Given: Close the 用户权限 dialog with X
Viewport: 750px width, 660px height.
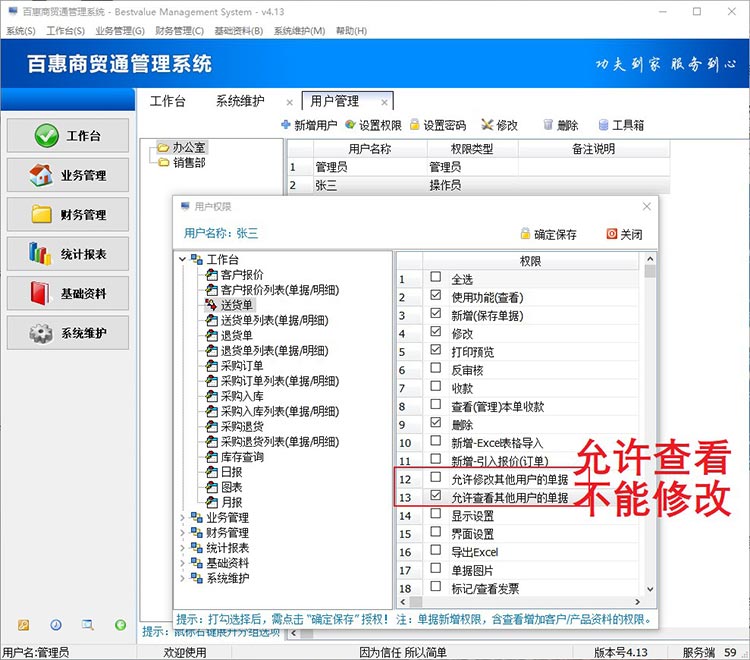Looking at the screenshot, I should click(647, 206).
